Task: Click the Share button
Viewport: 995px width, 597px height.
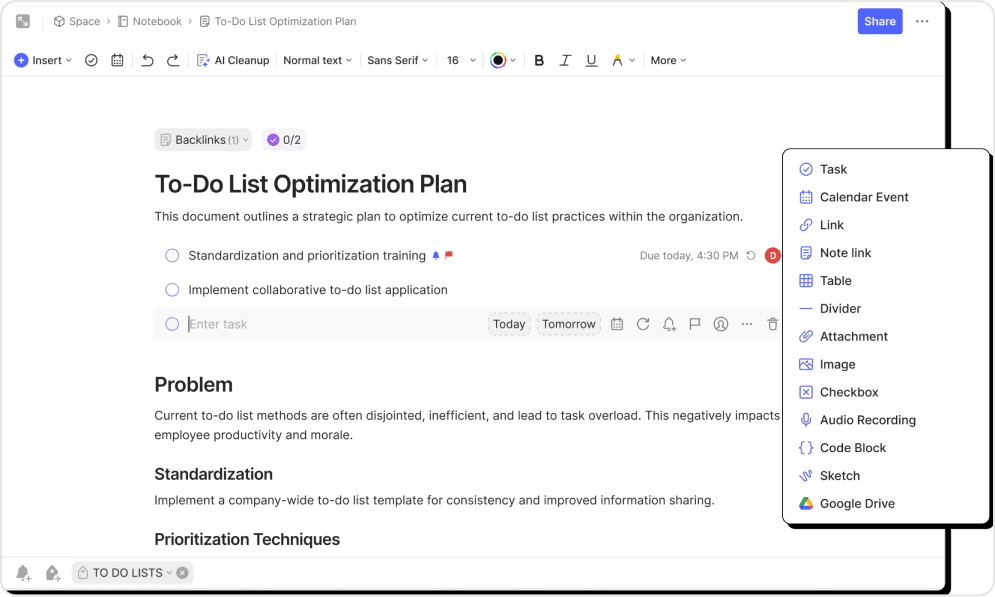Action: [x=879, y=21]
